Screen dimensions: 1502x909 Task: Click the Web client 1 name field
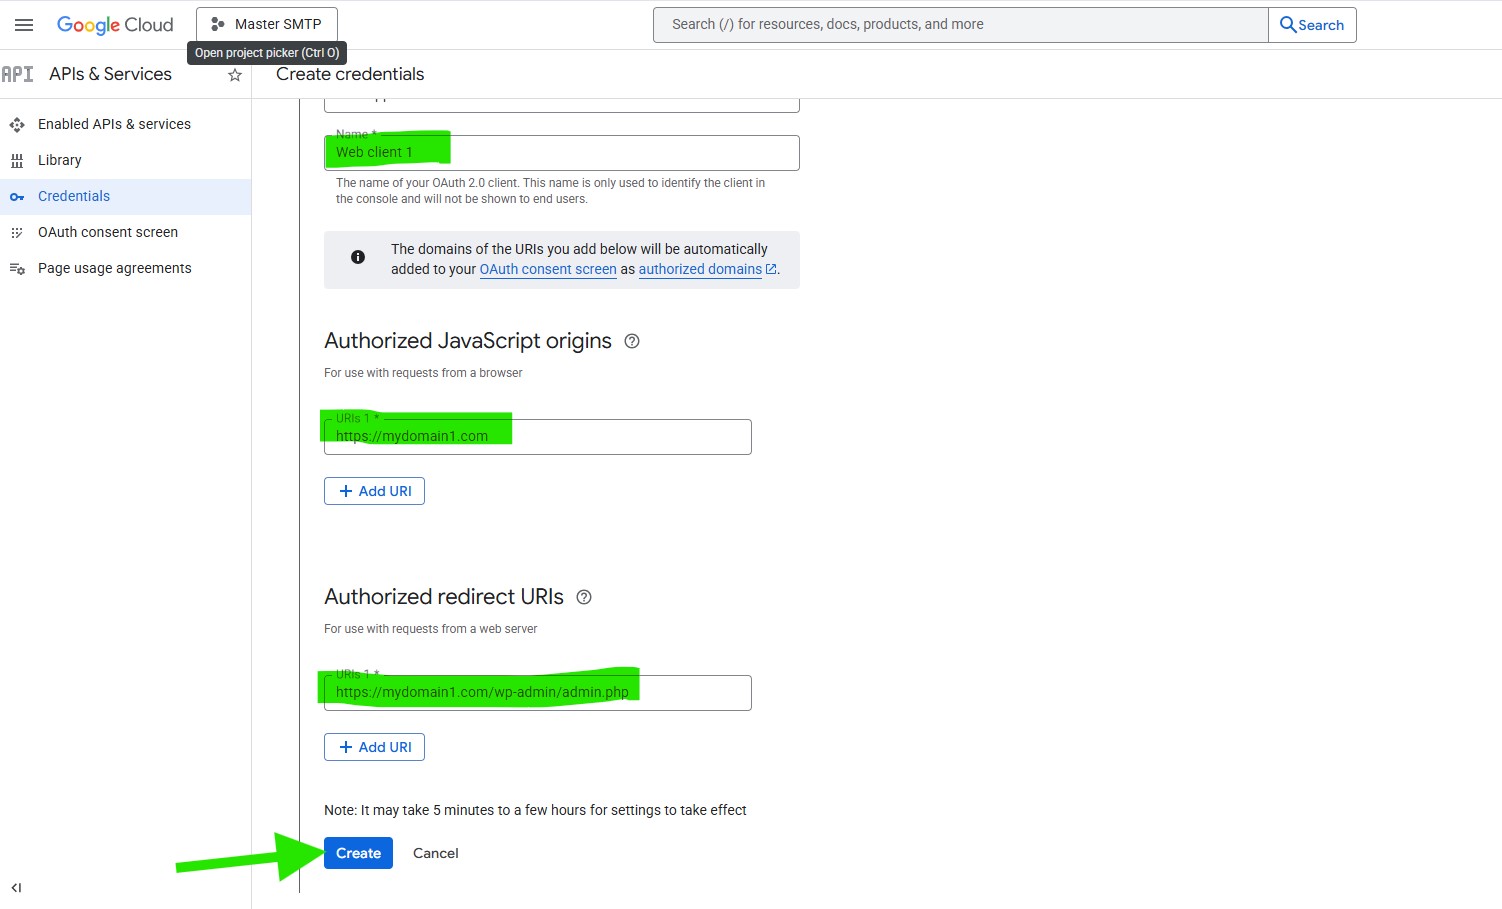coord(600,153)
